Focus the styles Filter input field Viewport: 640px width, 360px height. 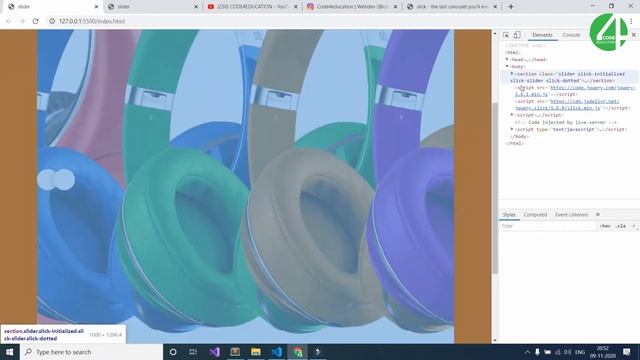point(548,226)
